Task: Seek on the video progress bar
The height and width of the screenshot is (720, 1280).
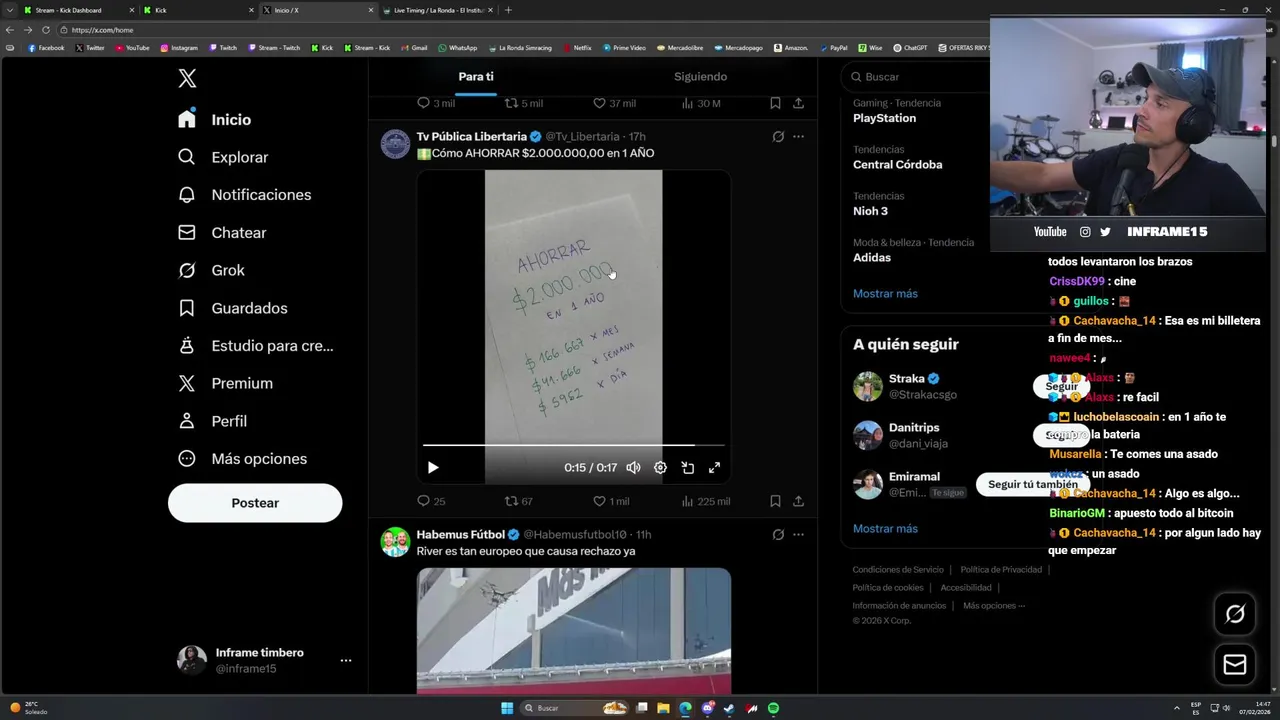Action: 573,445
